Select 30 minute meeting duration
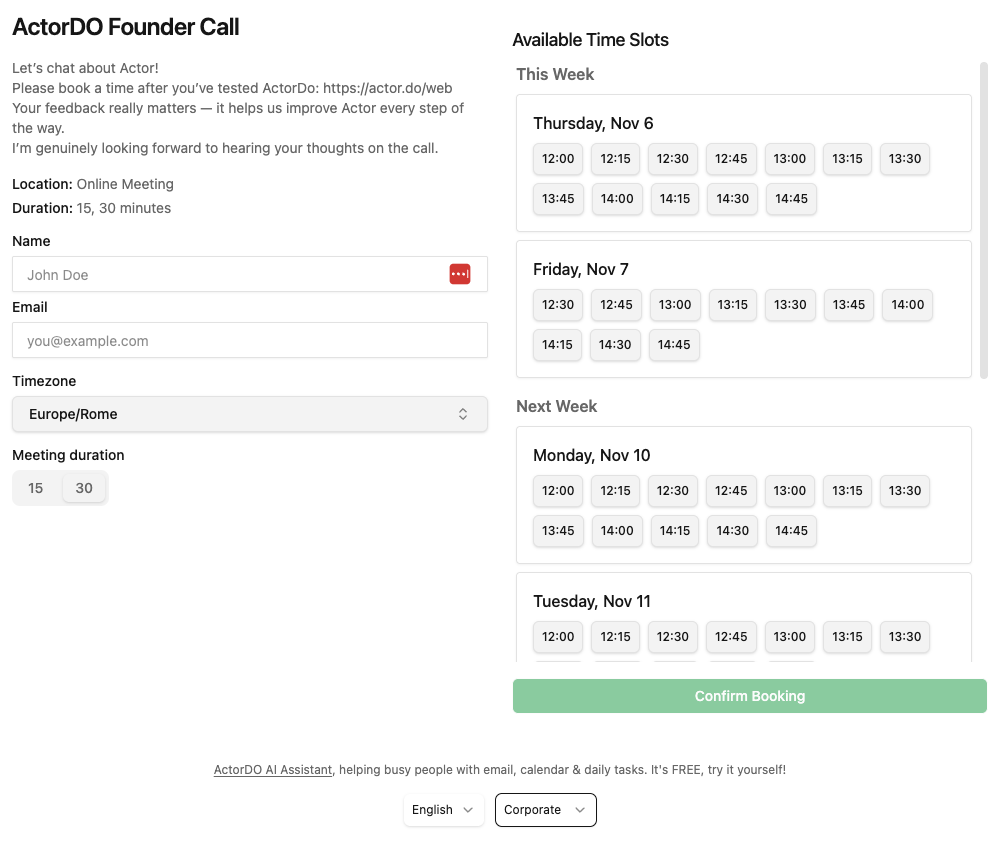This screenshot has width=1005, height=843. (84, 488)
